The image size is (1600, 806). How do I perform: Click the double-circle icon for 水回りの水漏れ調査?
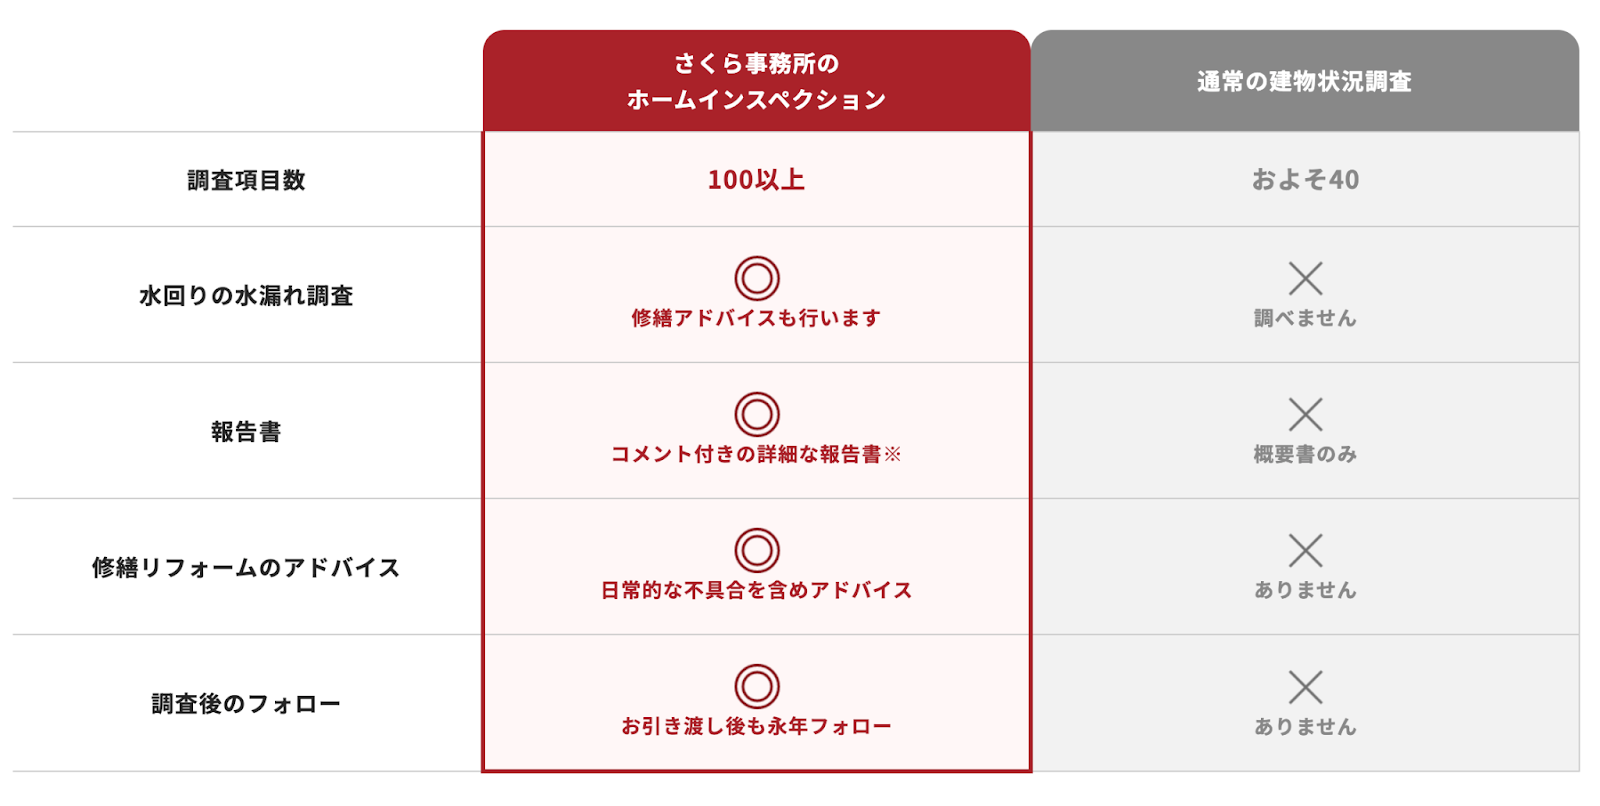point(757,278)
